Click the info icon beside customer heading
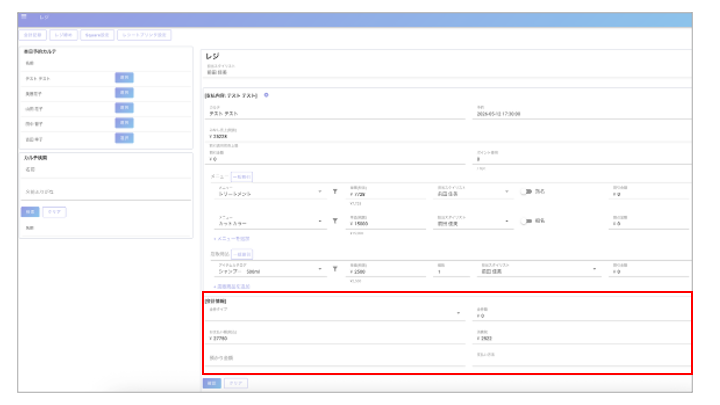Image resolution: width=720 pixels, height=405 pixels. tap(266, 95)
